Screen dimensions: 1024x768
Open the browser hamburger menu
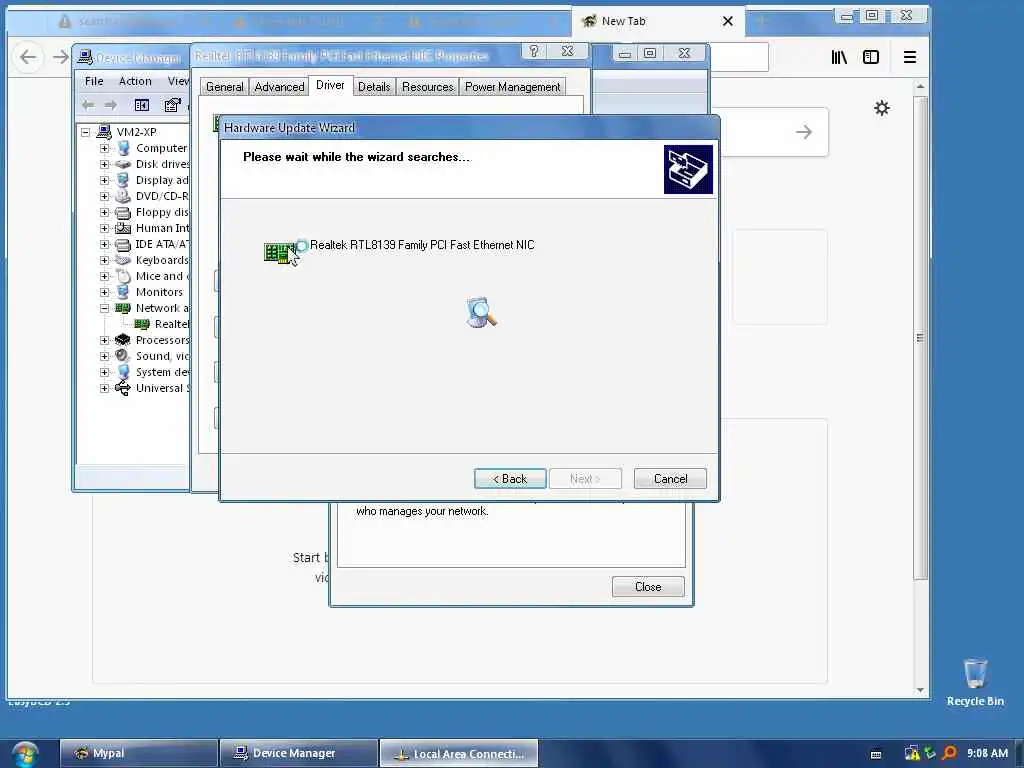click(910, 57)
